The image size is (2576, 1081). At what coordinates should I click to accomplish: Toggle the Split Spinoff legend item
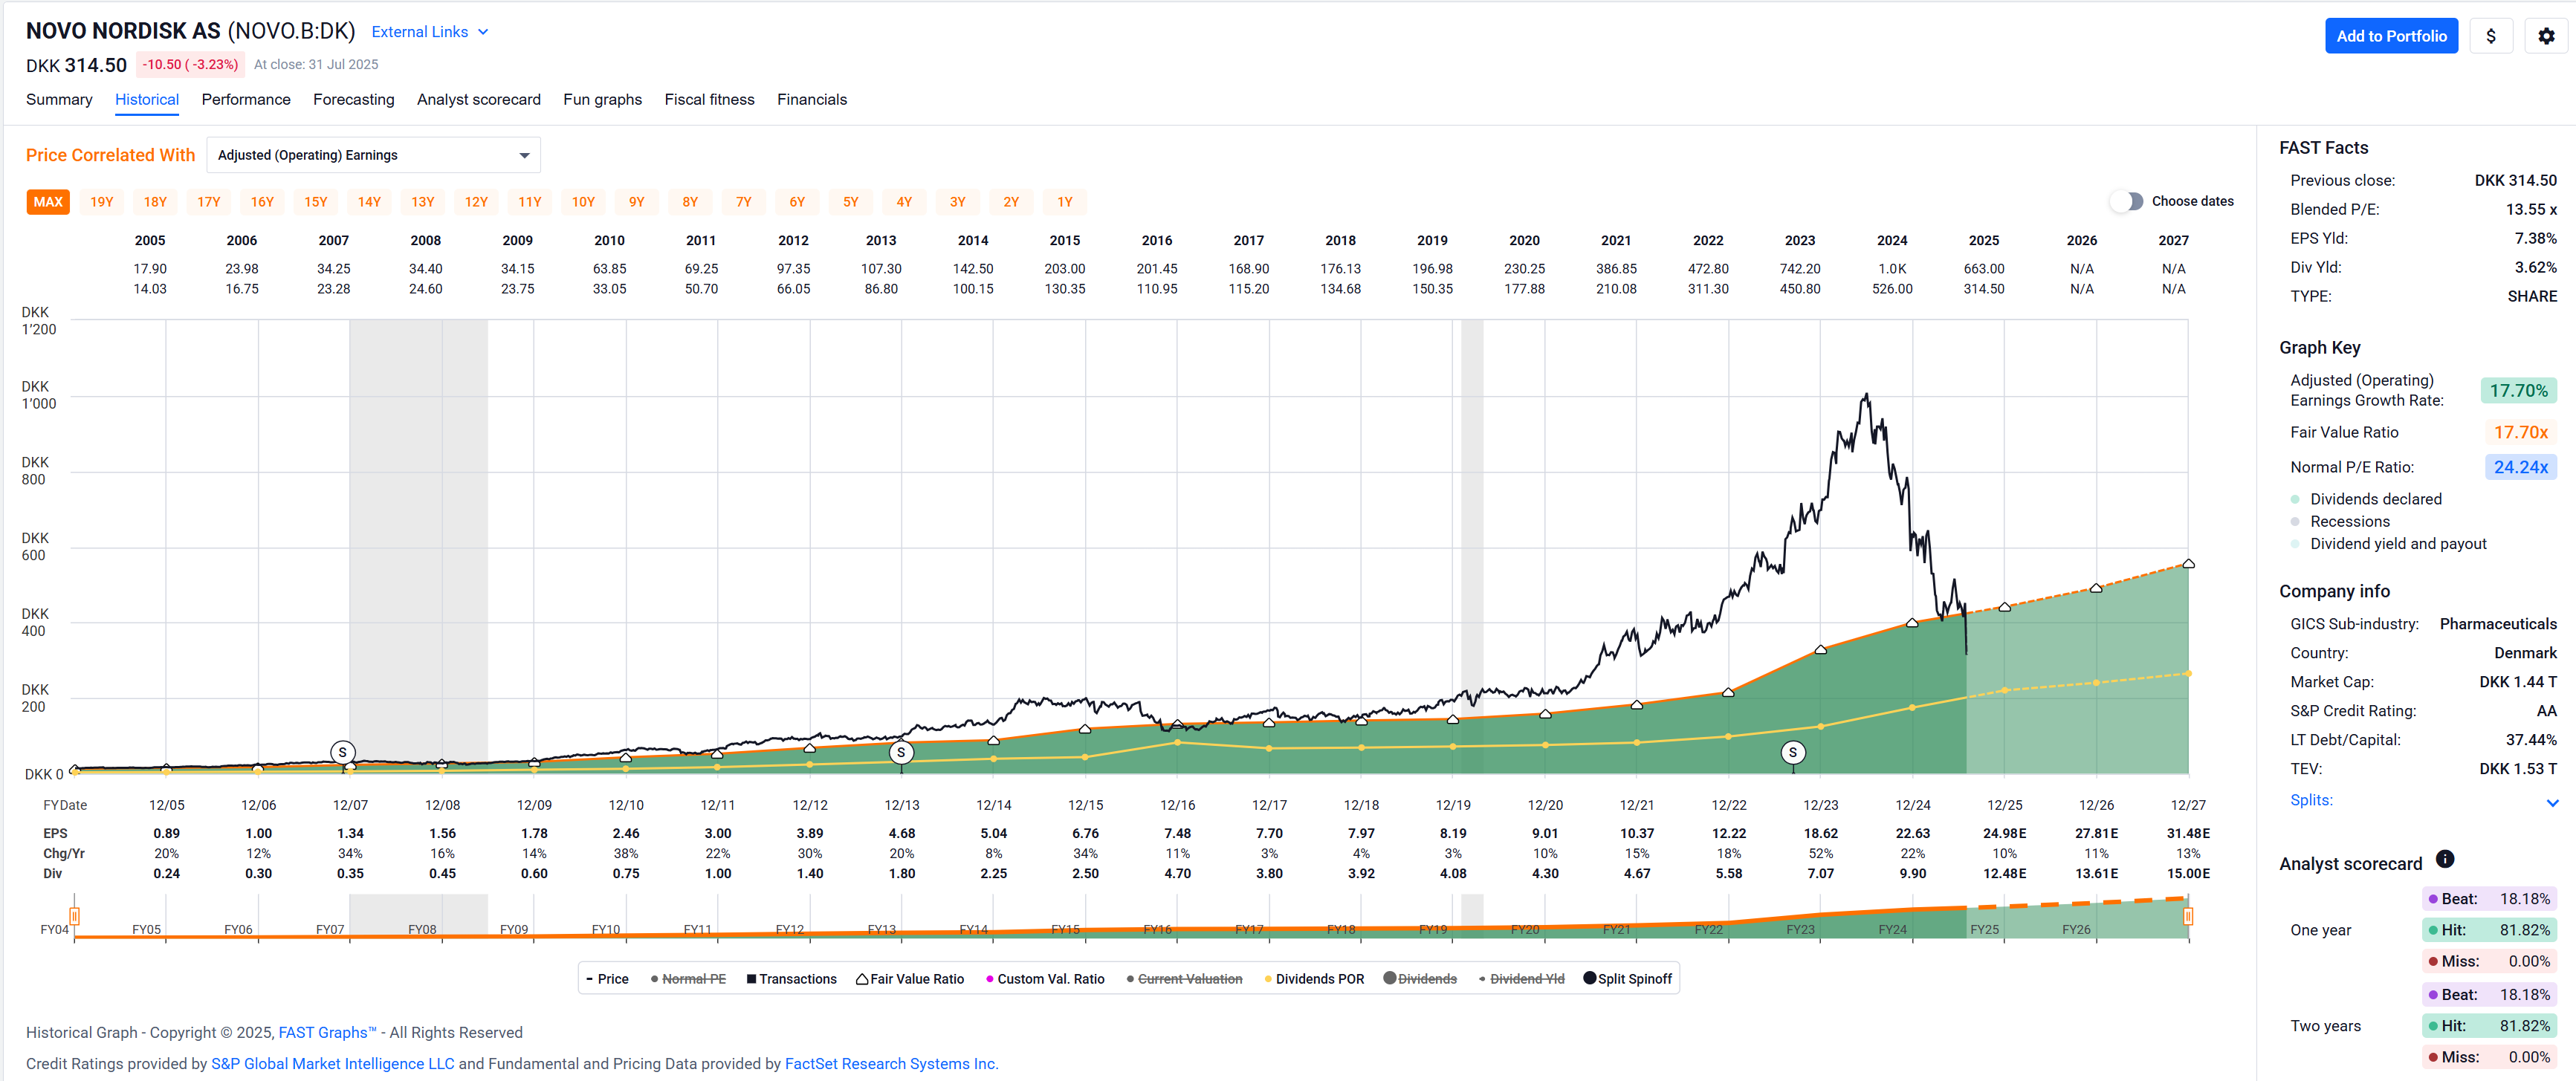click(1628, 979)
